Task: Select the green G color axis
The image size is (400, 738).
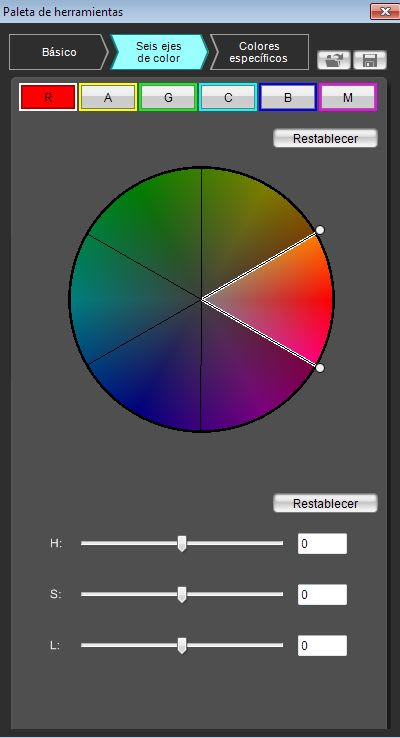Action: click(168, 97)
